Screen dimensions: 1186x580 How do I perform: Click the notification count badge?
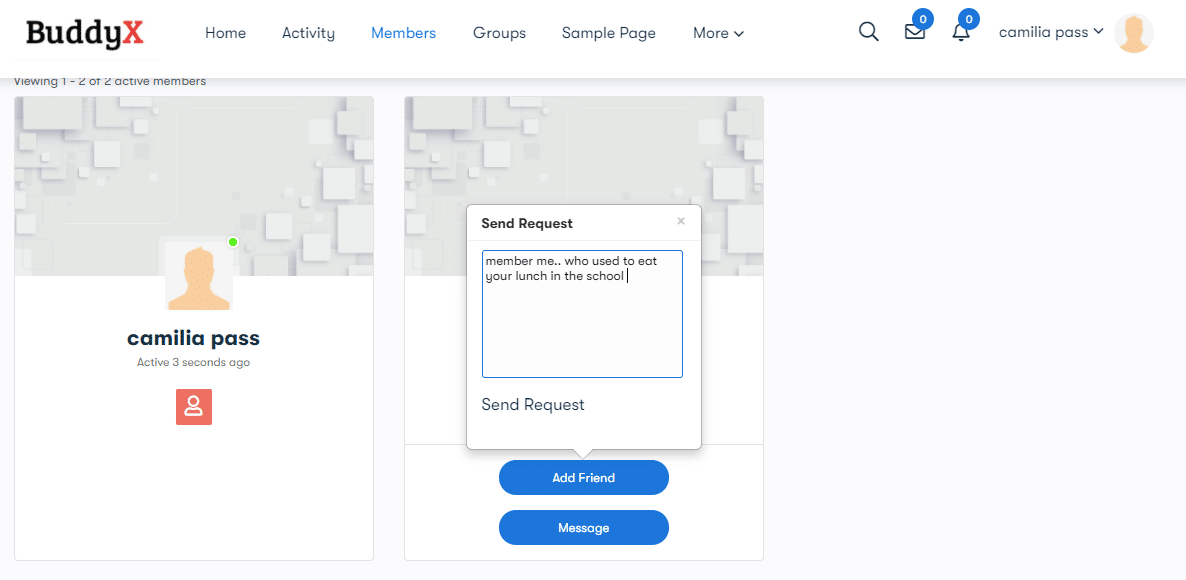pyautogui.click(x=967, y=18)
